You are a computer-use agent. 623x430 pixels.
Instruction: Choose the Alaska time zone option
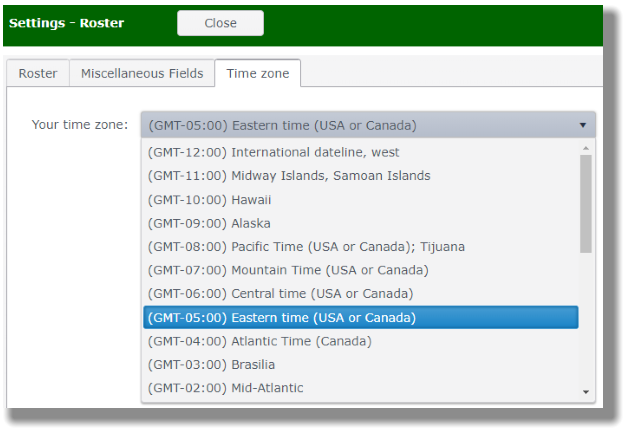[x=208, y=223]
